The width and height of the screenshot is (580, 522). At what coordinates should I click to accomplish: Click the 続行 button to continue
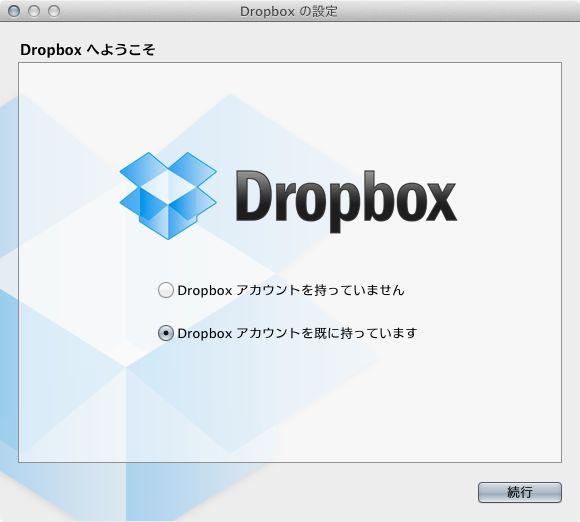(520, 492)
